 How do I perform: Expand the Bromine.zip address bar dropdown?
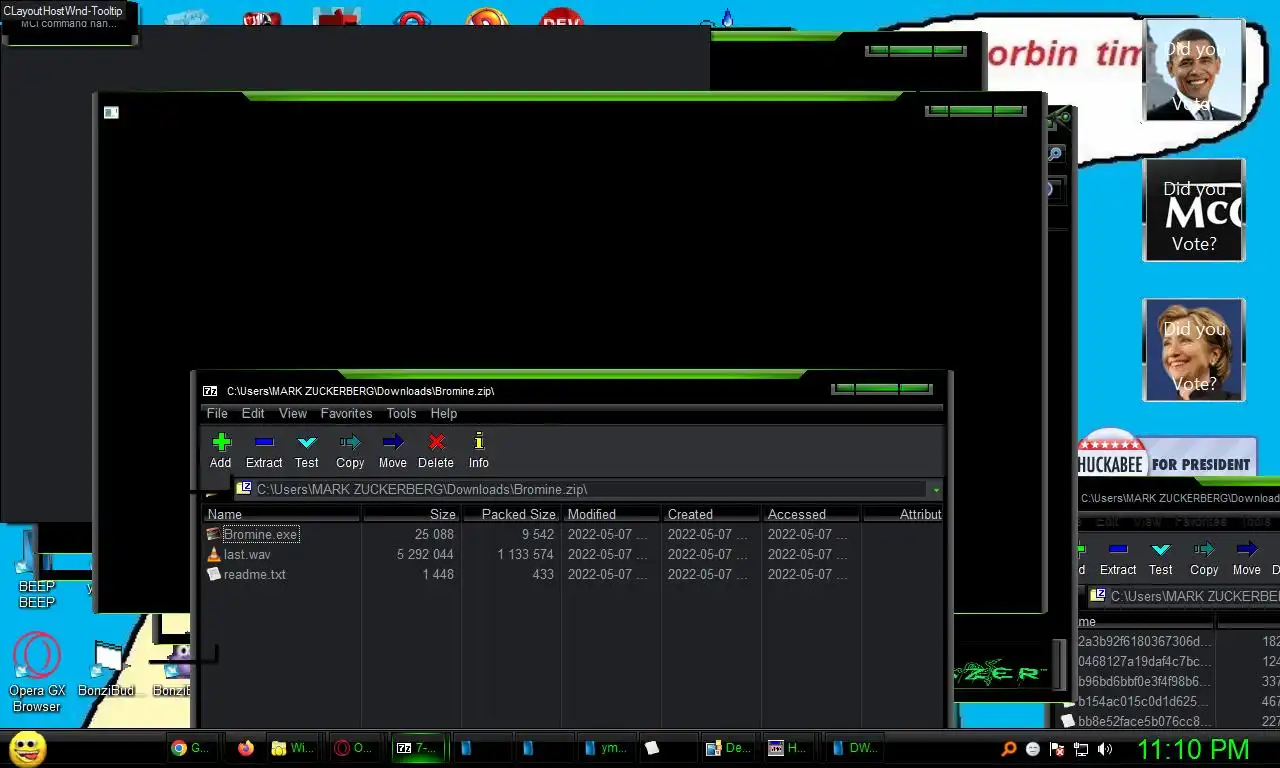[936, 490]
